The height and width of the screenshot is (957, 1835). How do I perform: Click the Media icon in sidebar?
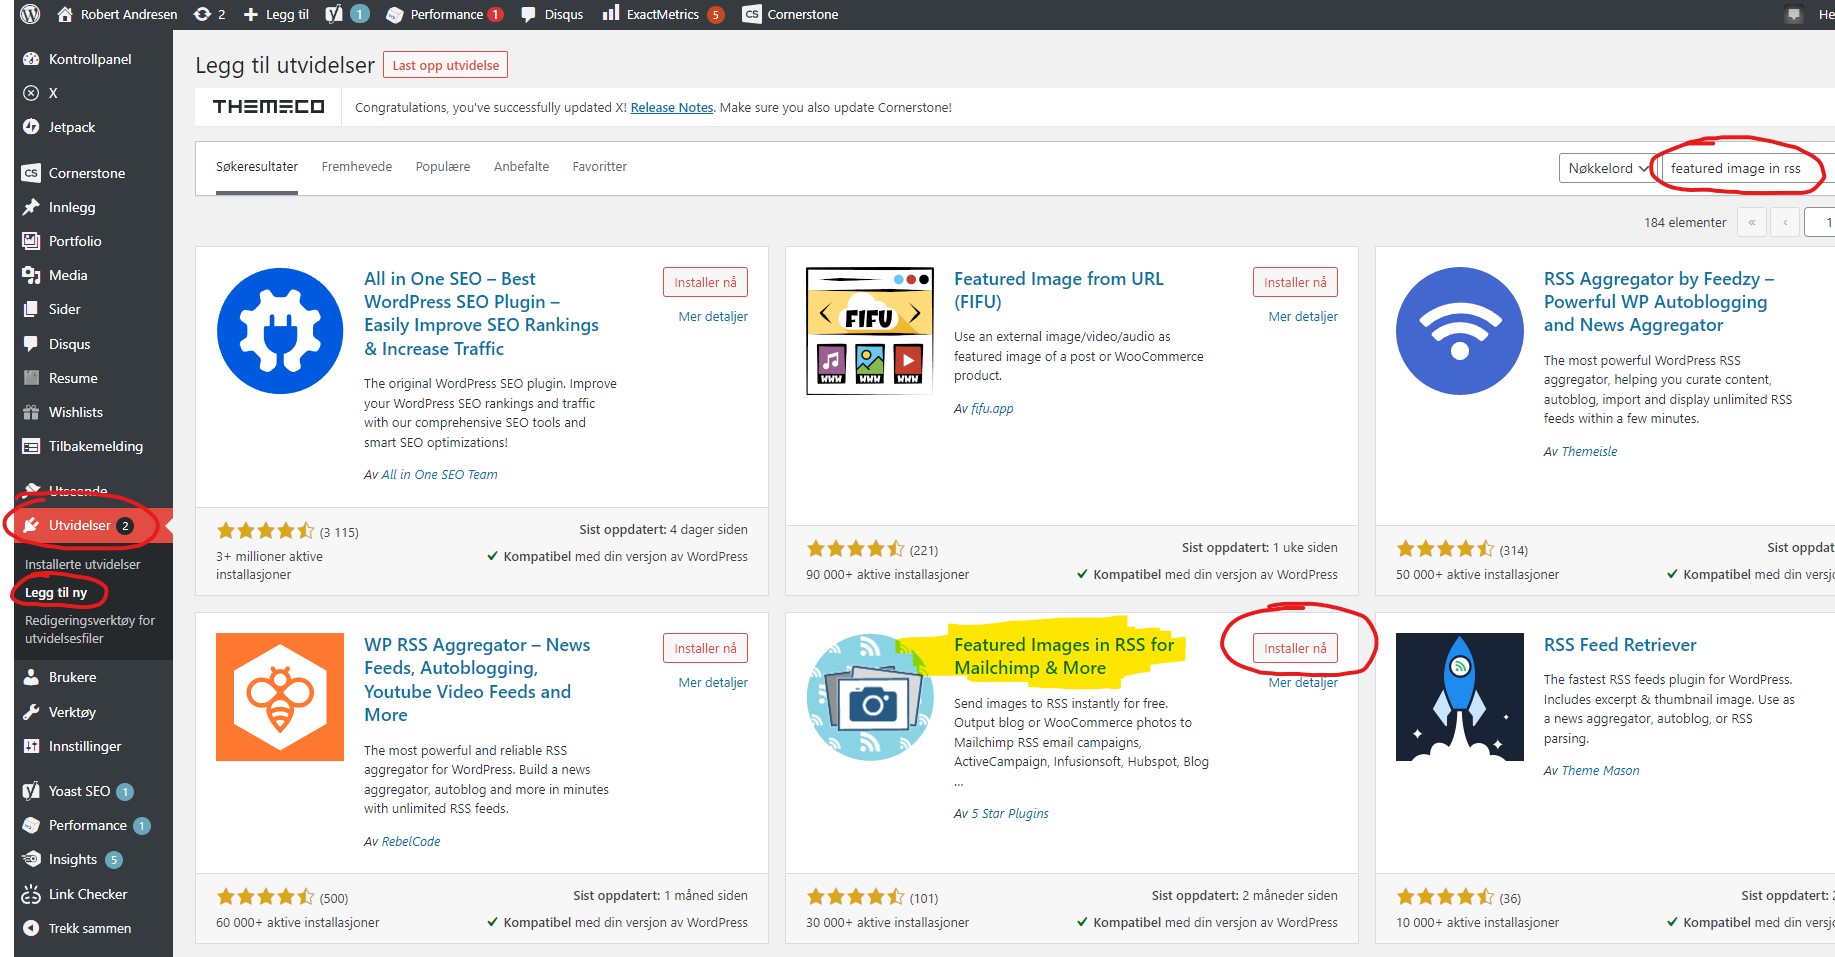pyautogui.click(x=31, y=275)
